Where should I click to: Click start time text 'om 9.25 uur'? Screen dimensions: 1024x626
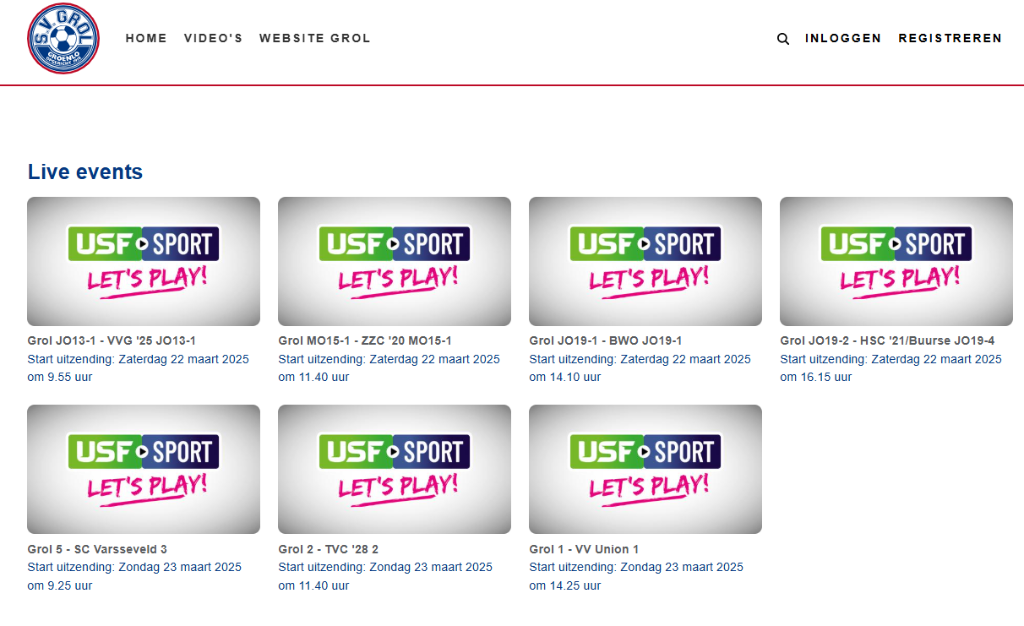click(x=59, y=586)
